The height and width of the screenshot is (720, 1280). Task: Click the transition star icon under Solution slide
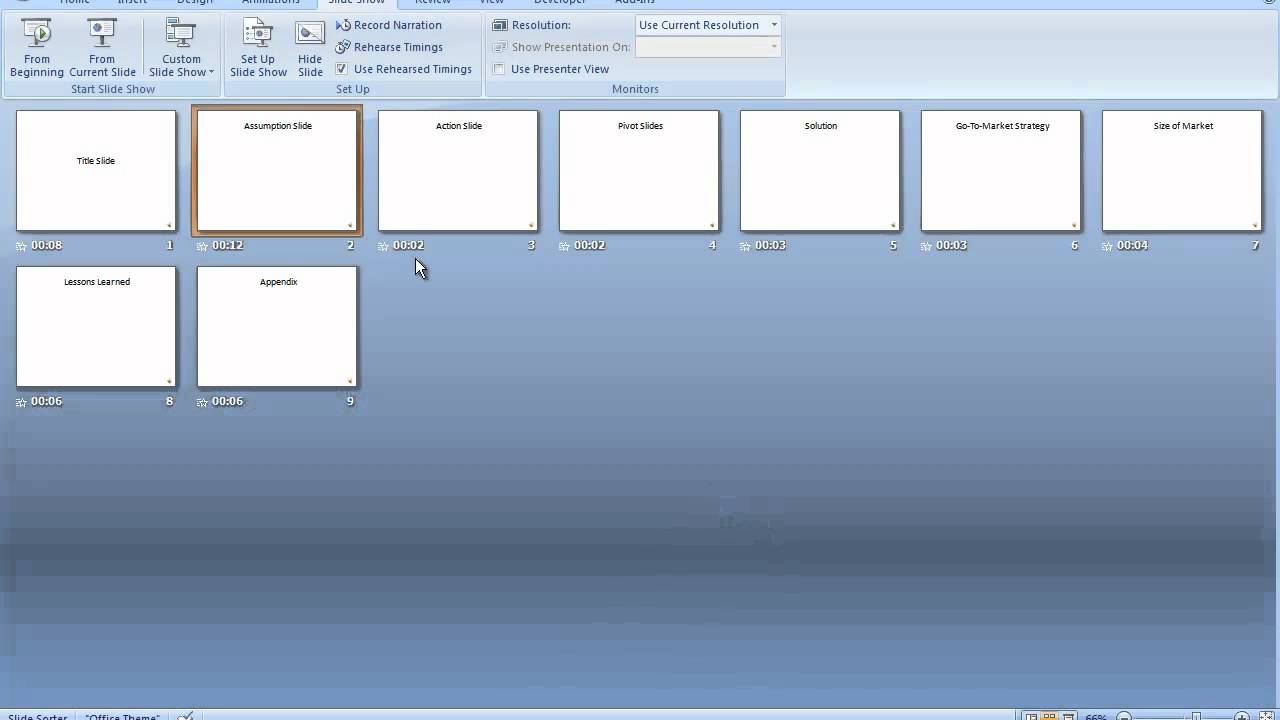[745, 246]
